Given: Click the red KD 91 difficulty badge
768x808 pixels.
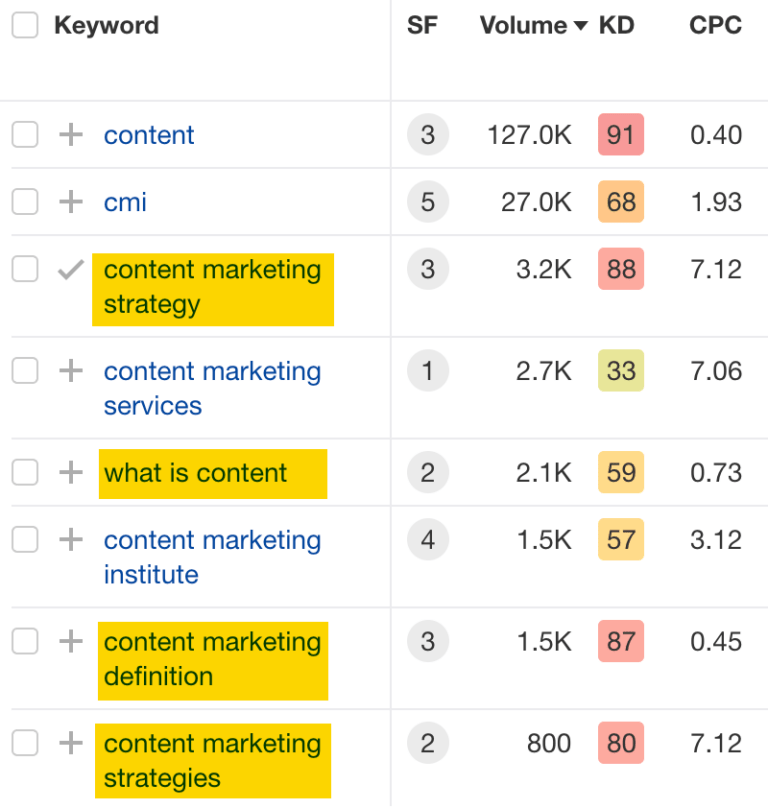Looking at the screenshot, I should click(x=621, y=135).
